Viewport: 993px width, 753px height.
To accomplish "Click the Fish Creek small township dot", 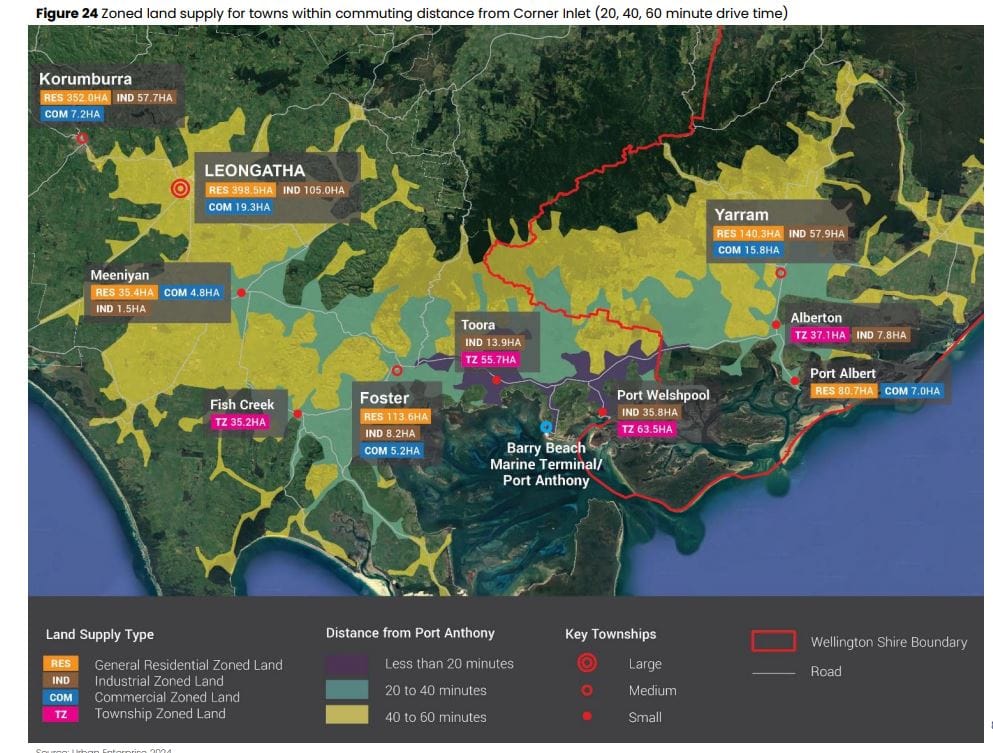I will [x=297, y=414].
